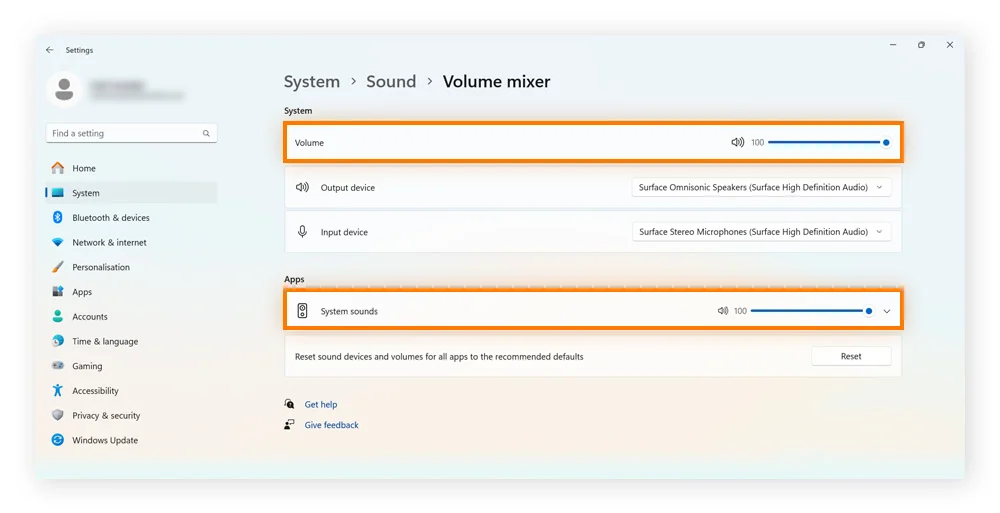Click the back arrow in Settings

tap(50, 50)
